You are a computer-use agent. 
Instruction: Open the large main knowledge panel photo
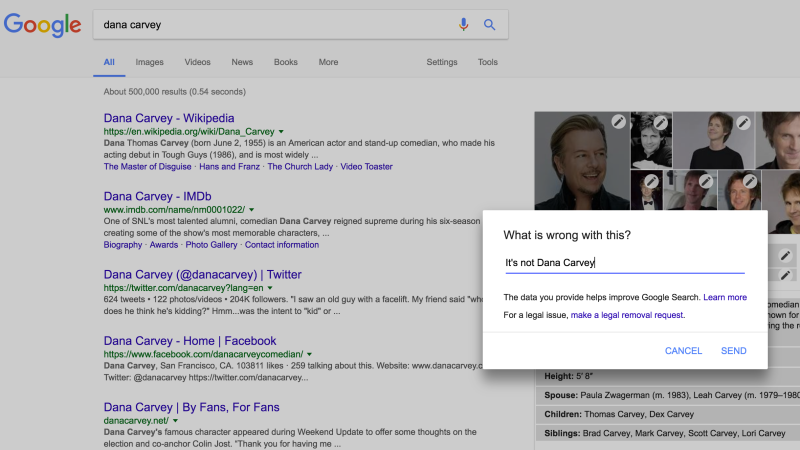[x=582, y=161]
